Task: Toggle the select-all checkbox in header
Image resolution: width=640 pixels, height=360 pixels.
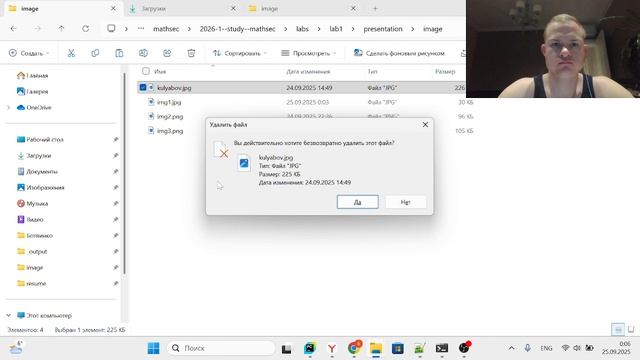Action: point(146,71)
